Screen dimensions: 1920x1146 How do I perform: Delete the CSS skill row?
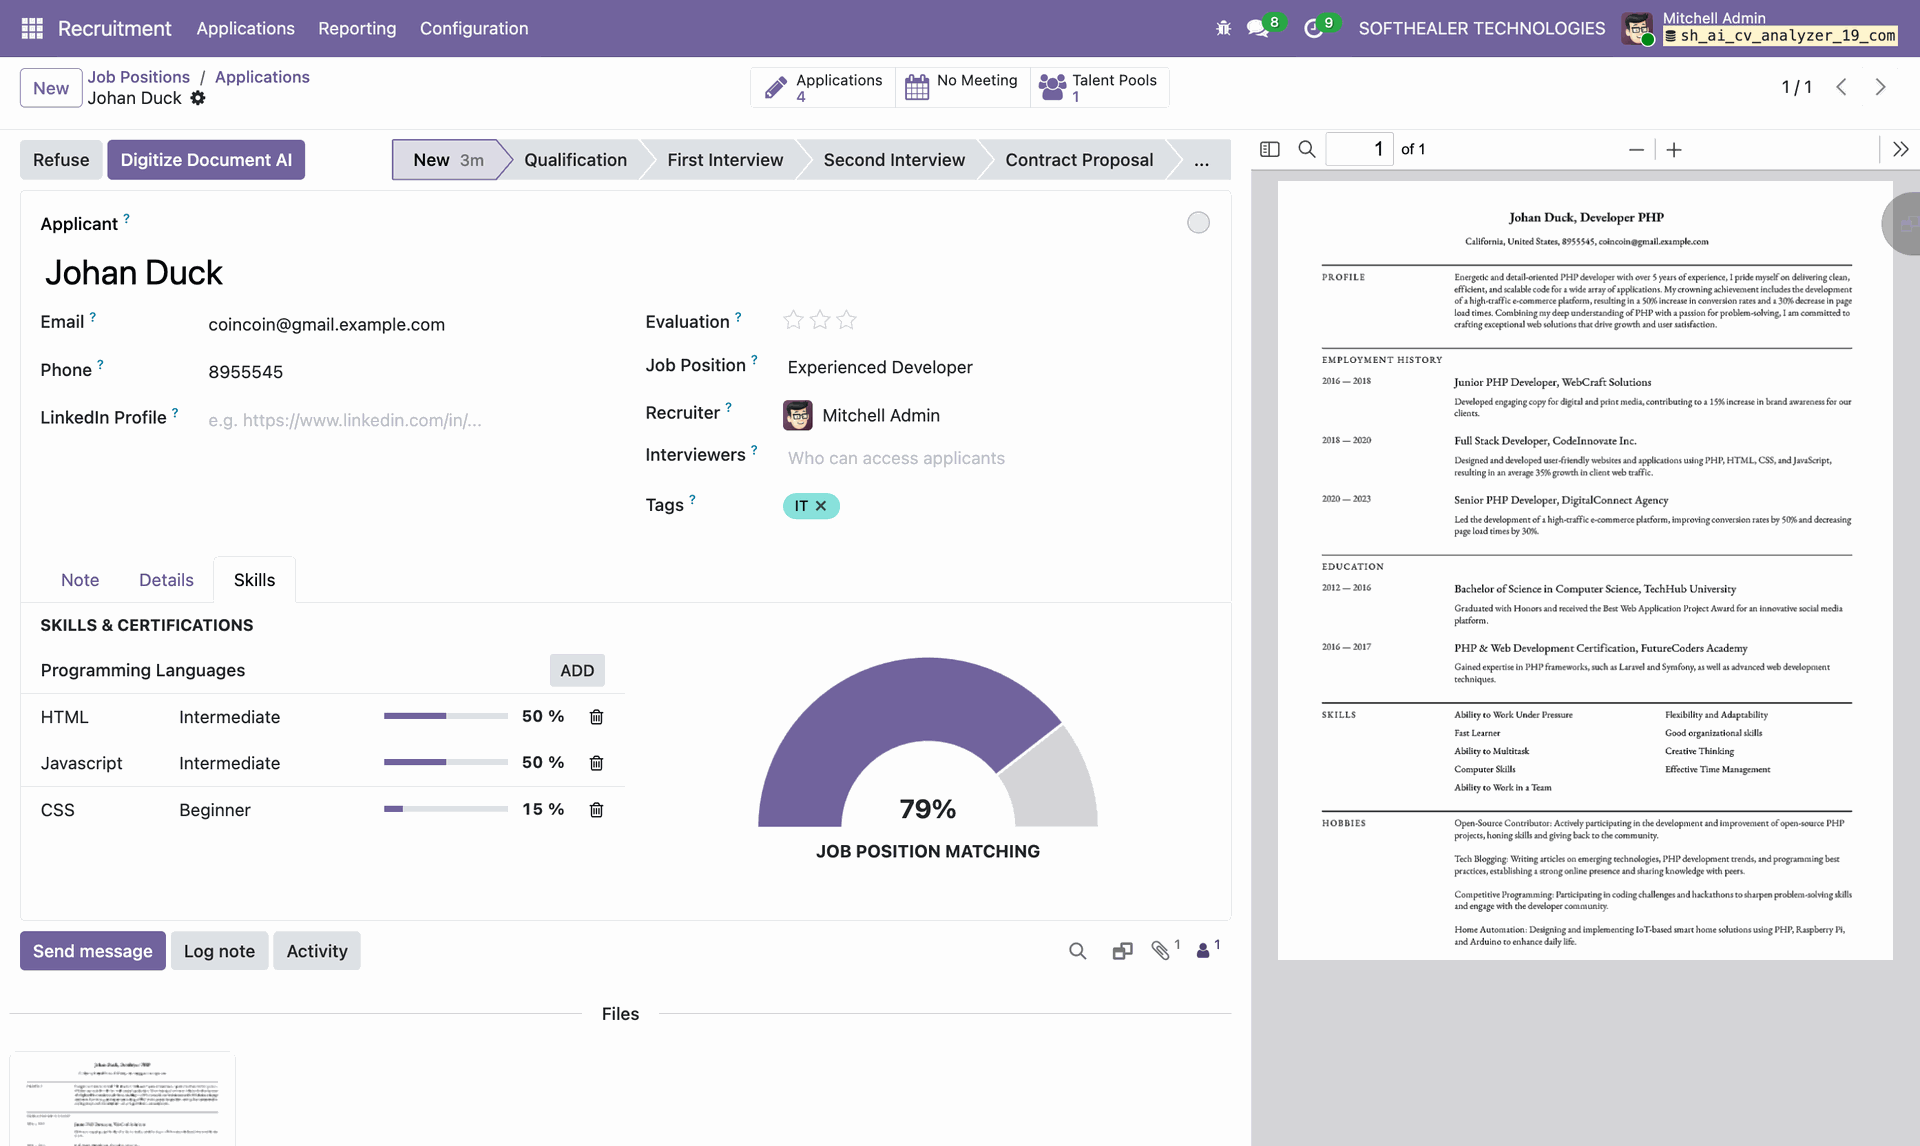point(596,810)
